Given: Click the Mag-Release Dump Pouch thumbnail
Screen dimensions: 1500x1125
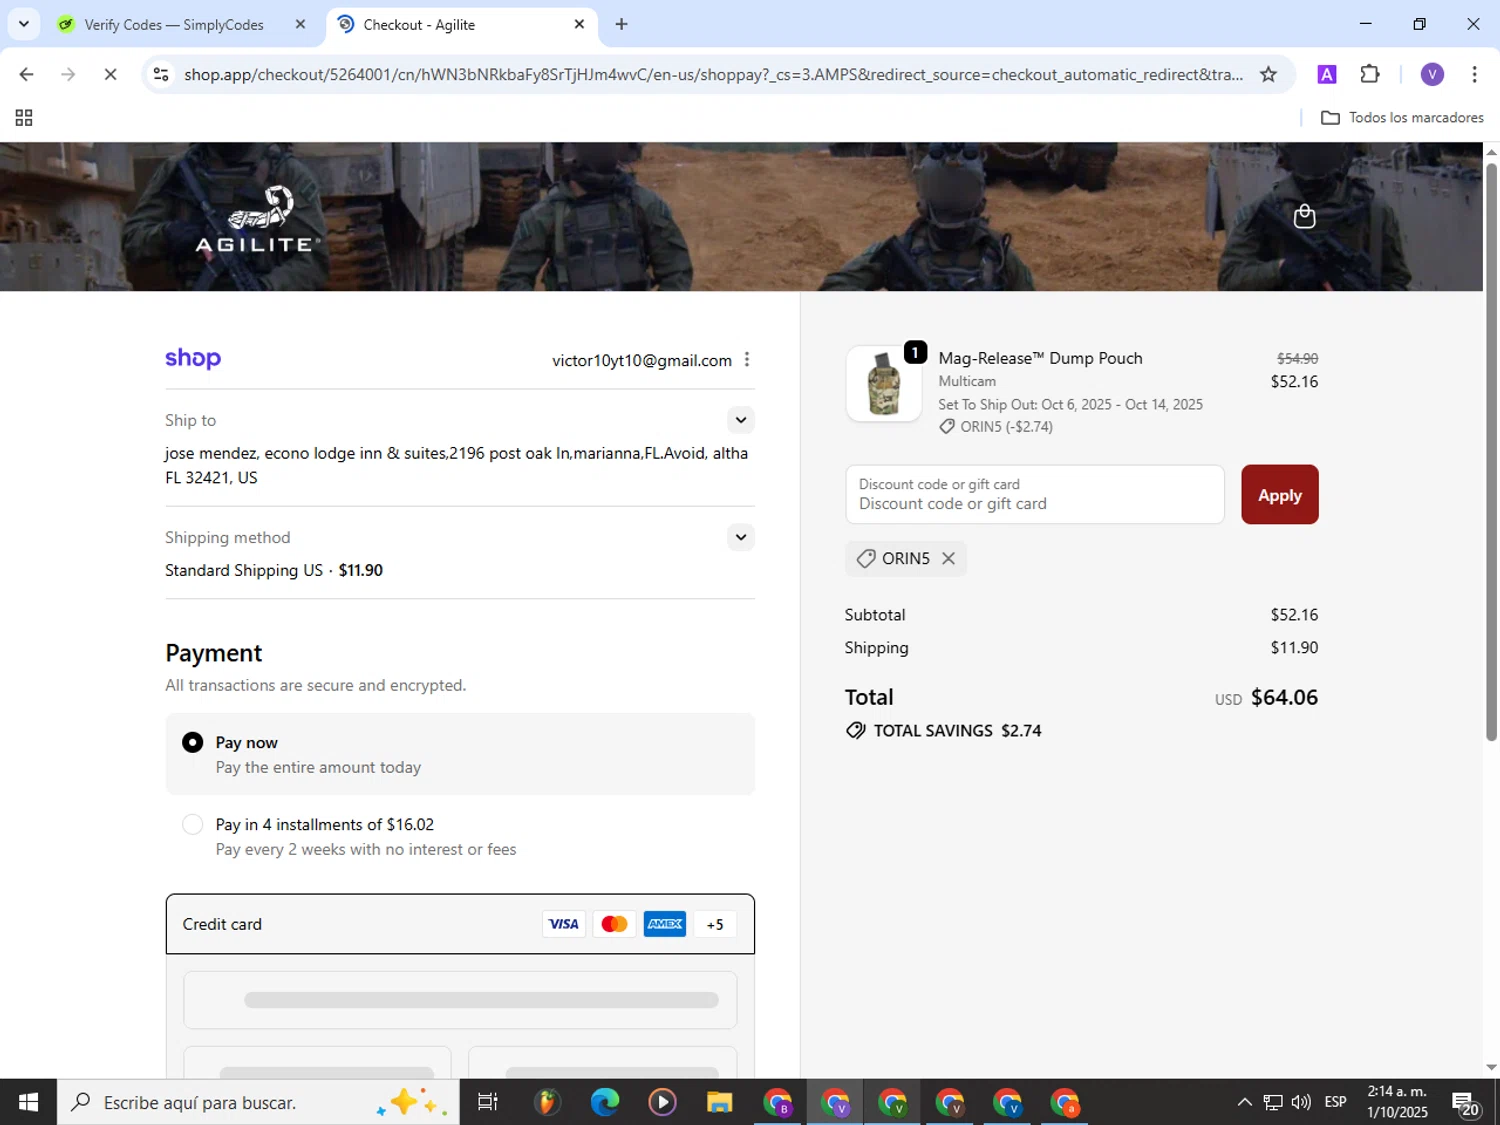Looking at the screenshot, I should 883,384.
